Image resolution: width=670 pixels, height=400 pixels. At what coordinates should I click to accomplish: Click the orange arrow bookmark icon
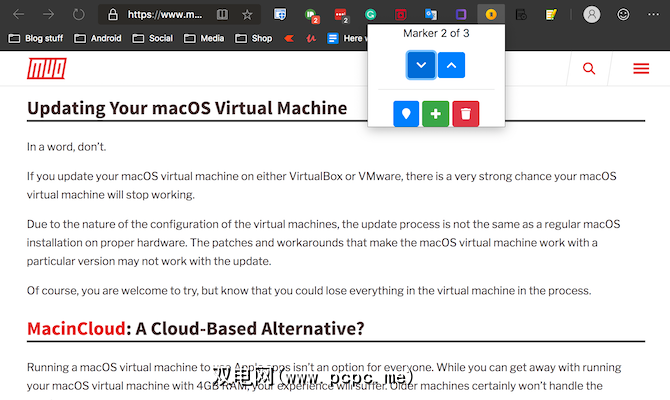point(289,38)
